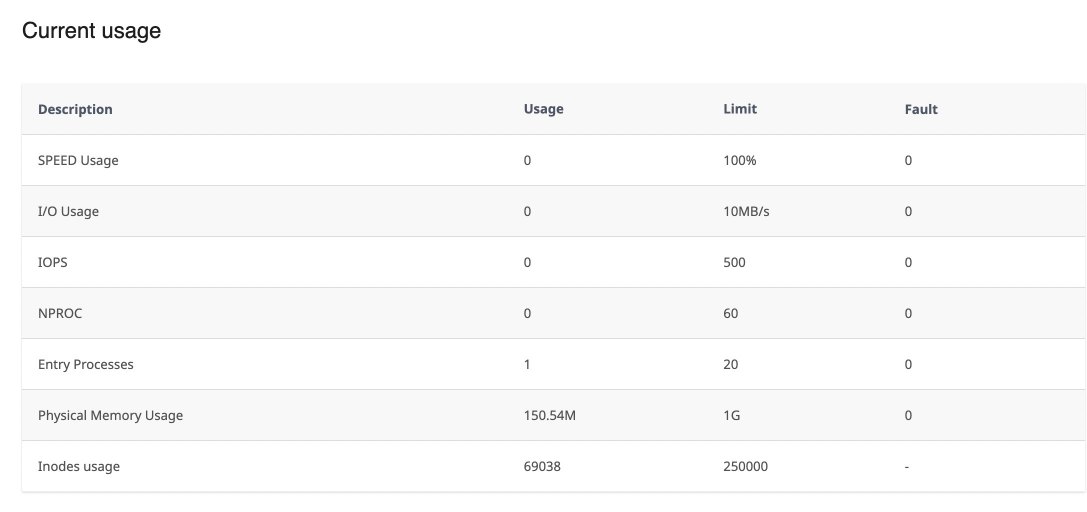Select the Fault column header
Screen dimensions: 1087x512
click(921, 109)
